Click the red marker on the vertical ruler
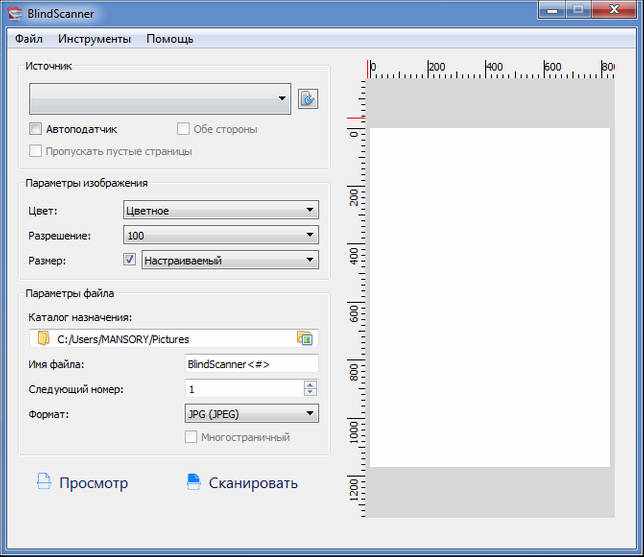The image size is (644, 557). pos(355,118)
